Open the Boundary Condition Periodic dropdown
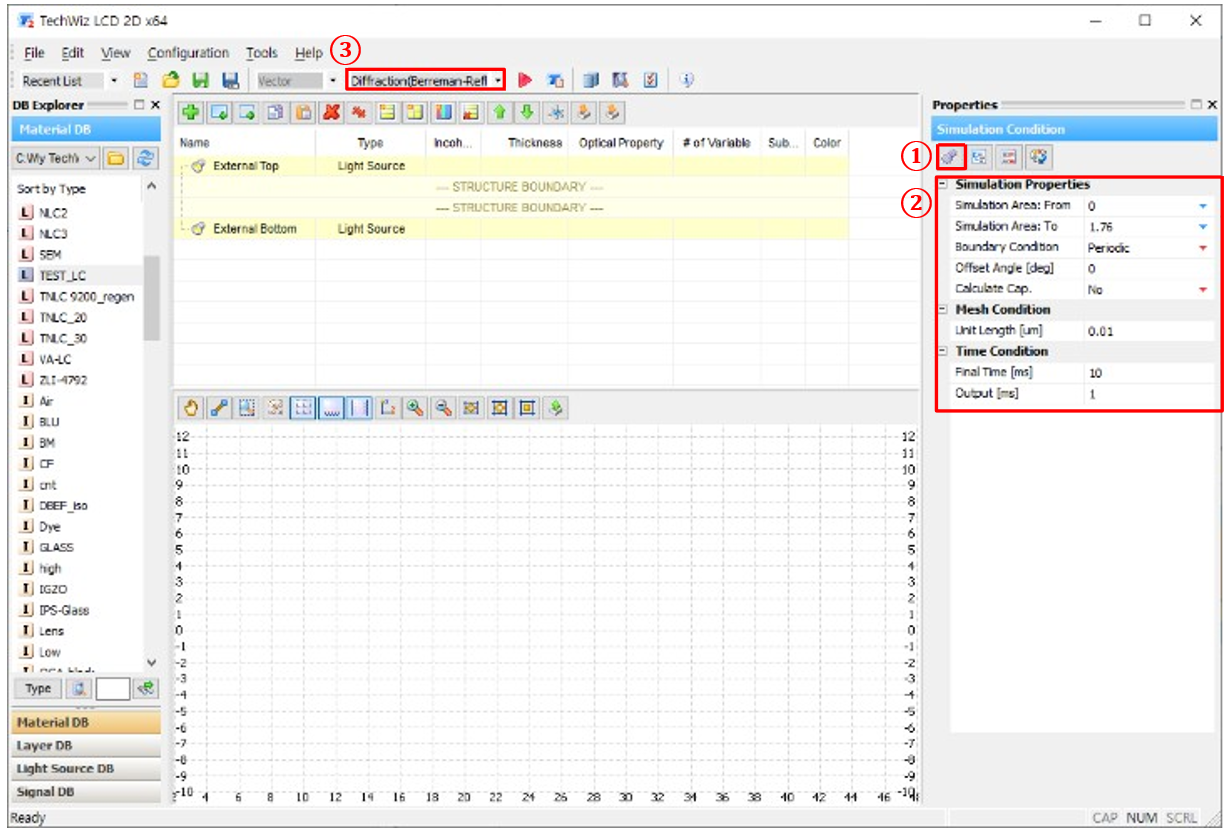Image resolution: width=1229 pixels, height=832 pixels. pos(1202,247)
